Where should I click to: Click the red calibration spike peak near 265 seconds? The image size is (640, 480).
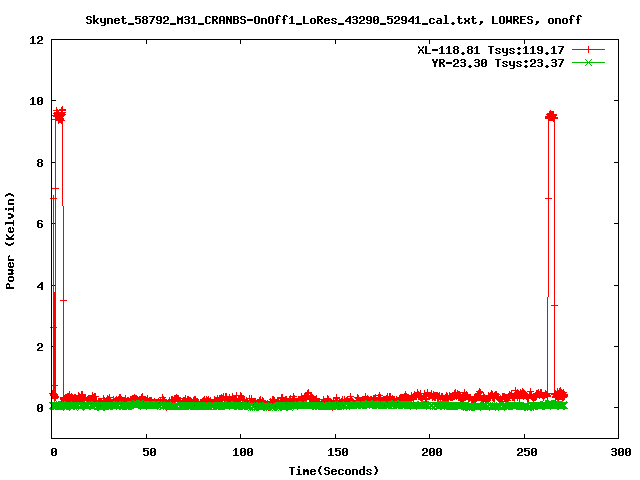click(x=551, y=116)
